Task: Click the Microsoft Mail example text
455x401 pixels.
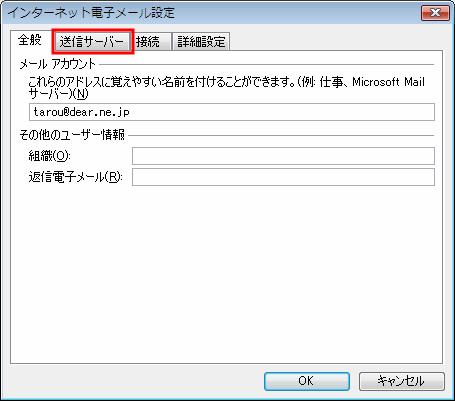Action: point(388,82)
